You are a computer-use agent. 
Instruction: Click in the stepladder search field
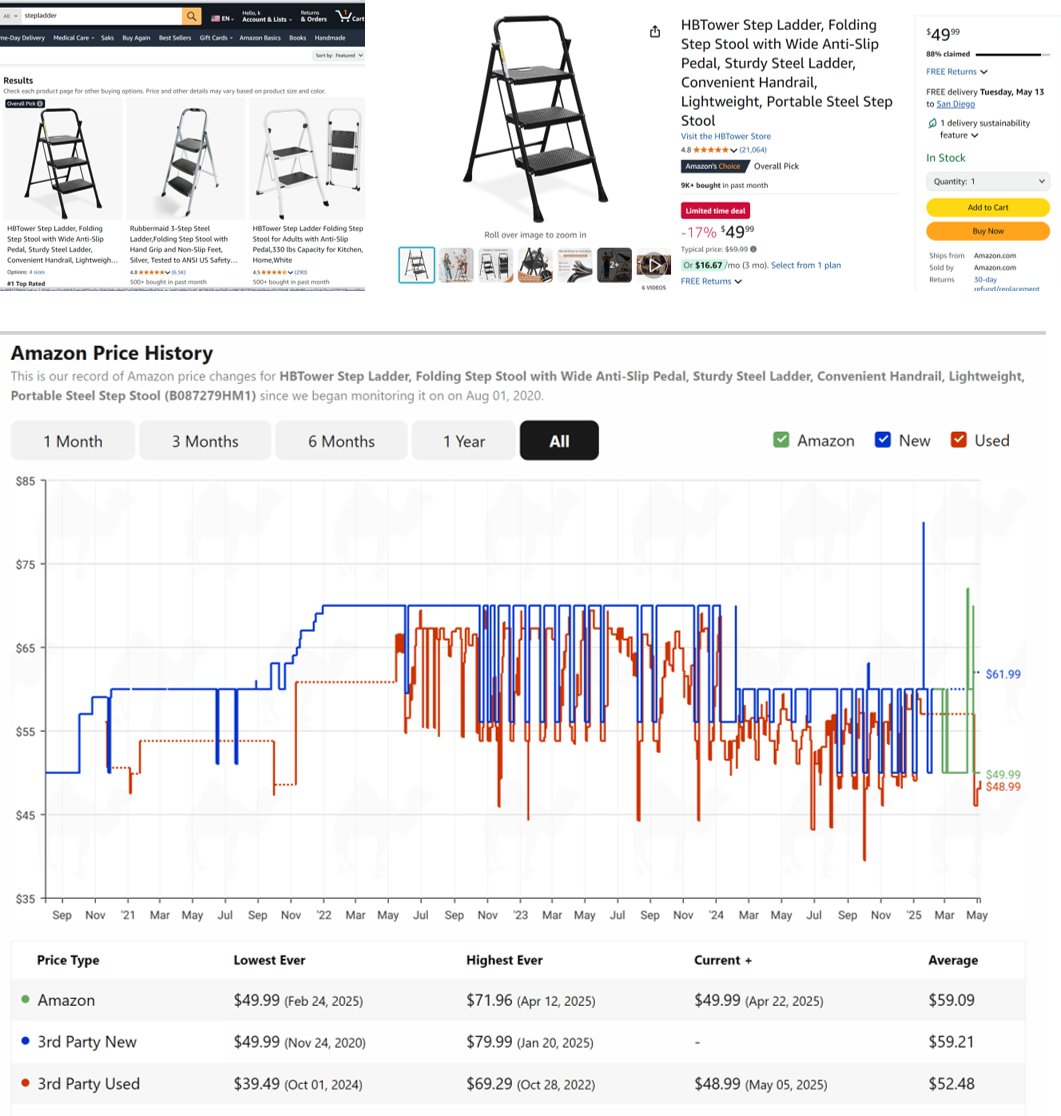pyautogui.click(x=100, y=17)
